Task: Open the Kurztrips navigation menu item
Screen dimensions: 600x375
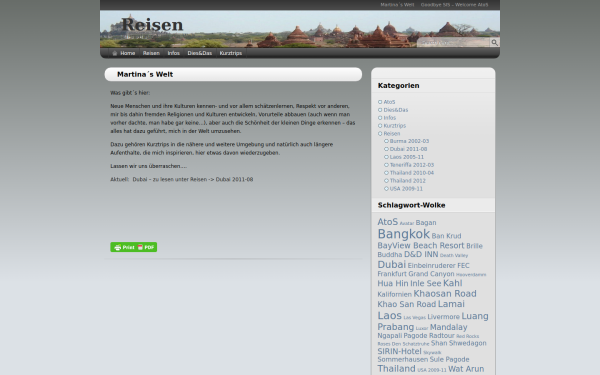Action: tap(231, 53)
